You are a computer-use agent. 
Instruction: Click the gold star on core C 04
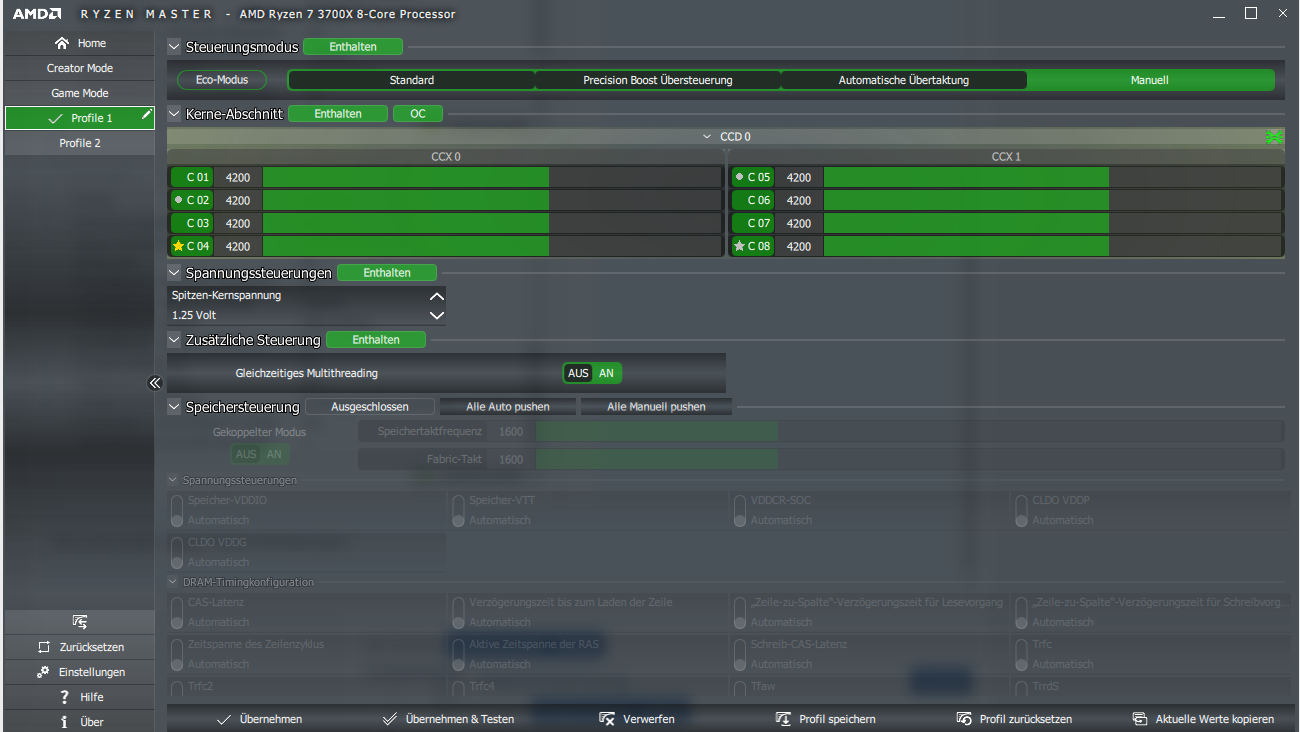178,246
